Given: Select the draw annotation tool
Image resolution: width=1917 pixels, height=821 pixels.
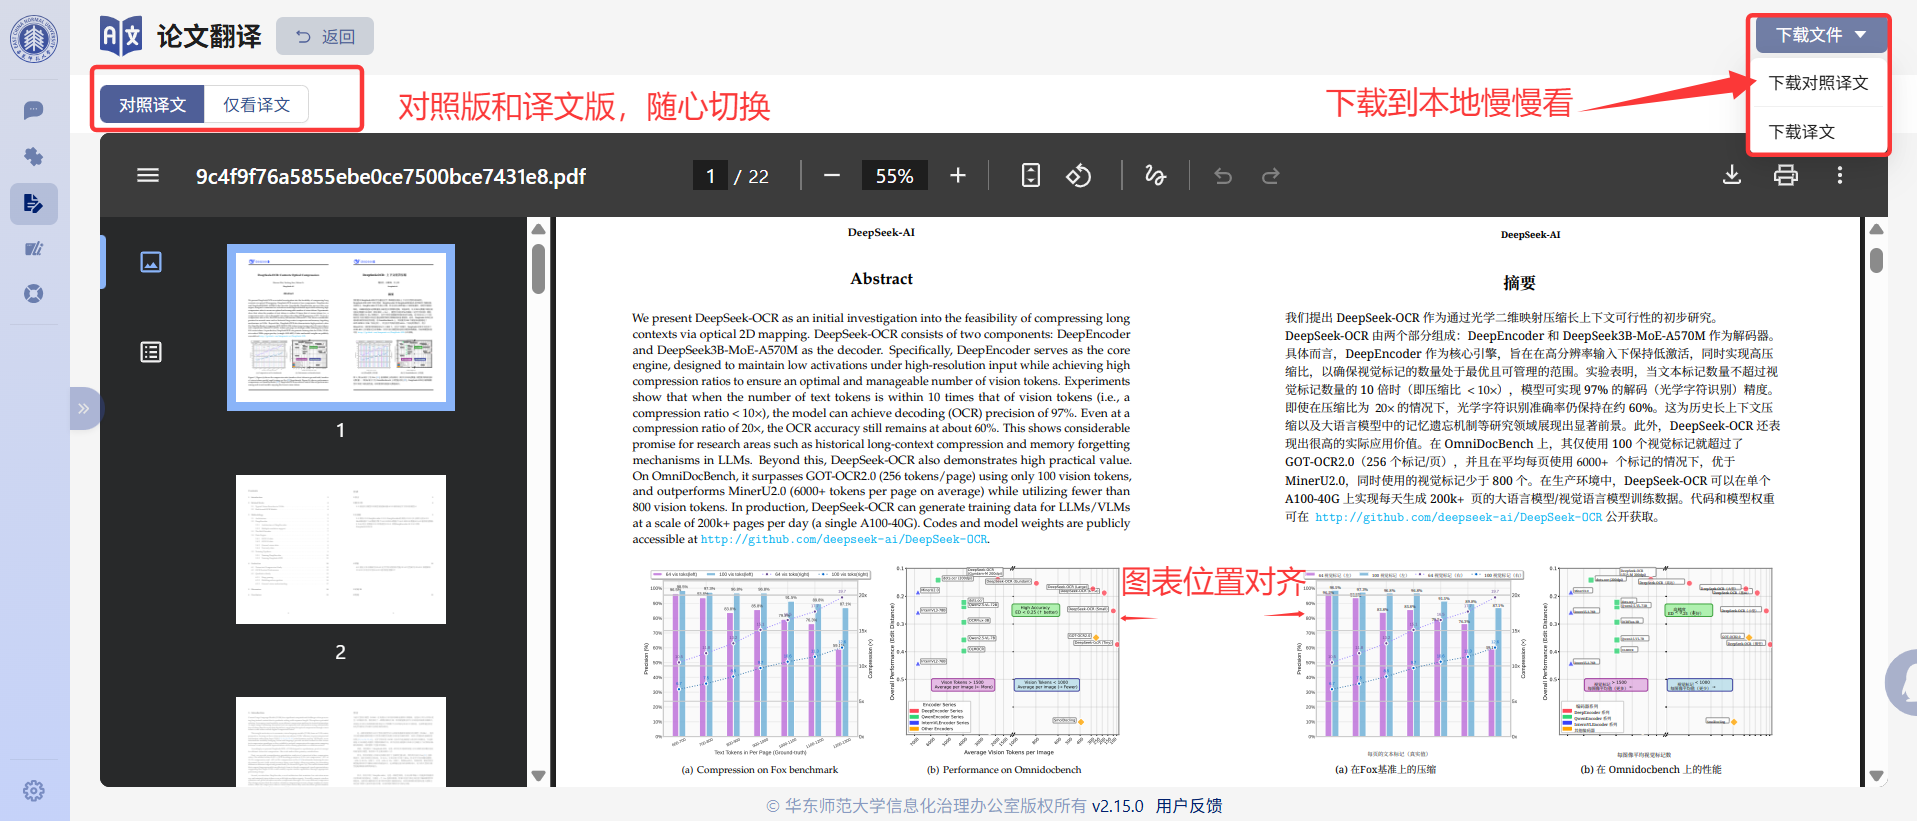Looking at the screenshot, I should 1155,176.
